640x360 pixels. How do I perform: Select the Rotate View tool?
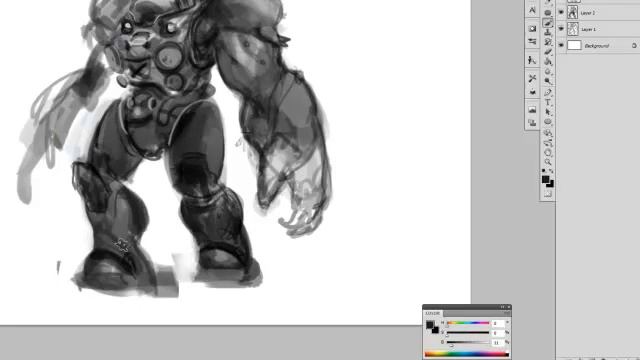548,153
